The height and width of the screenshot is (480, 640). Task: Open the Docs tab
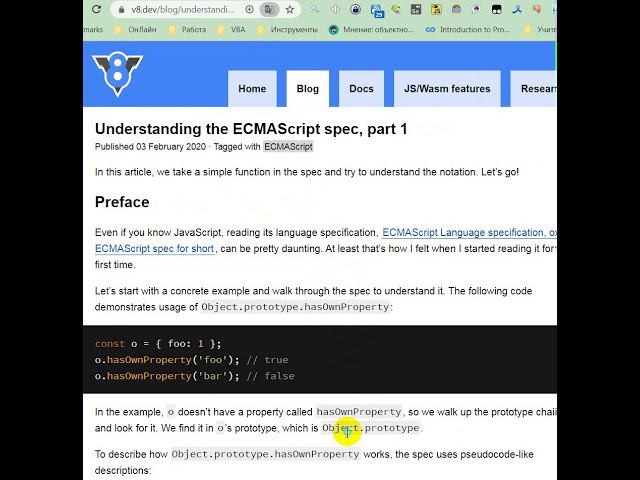(x=361, y=89)
